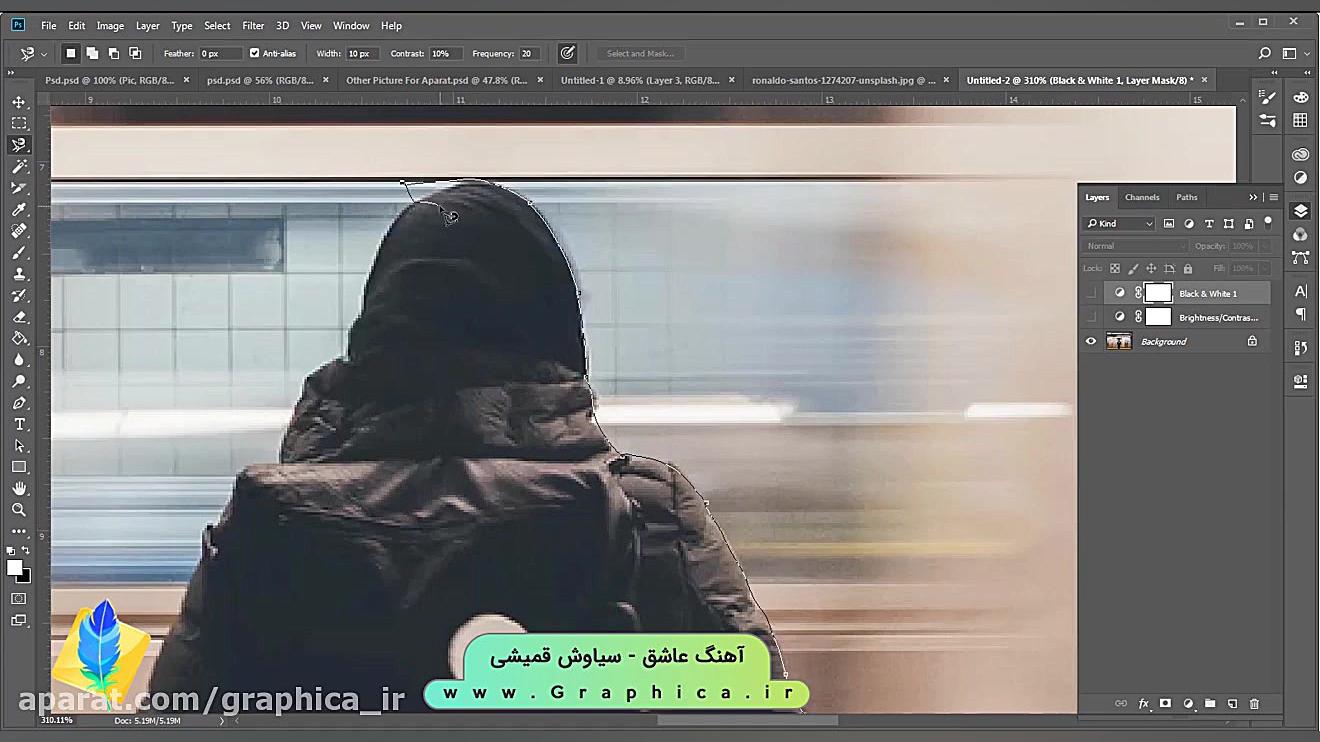Hide the Background layer
Image resolution: width=1320 pixels, height=742 pixels.
point(1091,341)
